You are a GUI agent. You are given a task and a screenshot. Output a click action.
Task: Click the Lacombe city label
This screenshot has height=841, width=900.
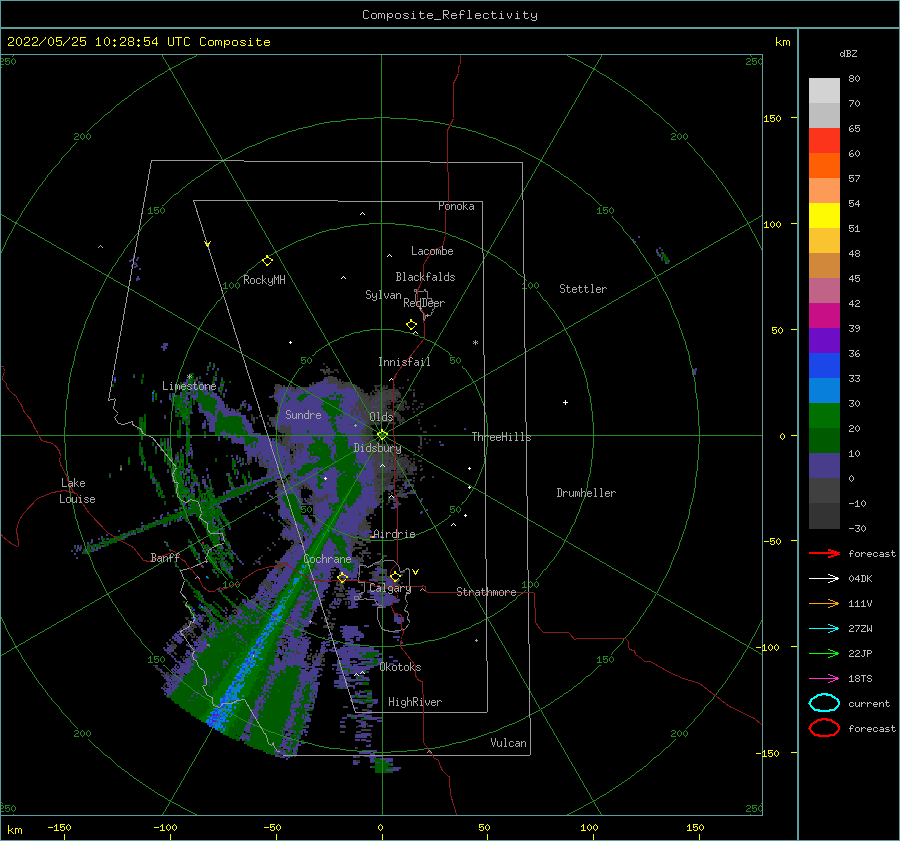click(x=432, y=251)
